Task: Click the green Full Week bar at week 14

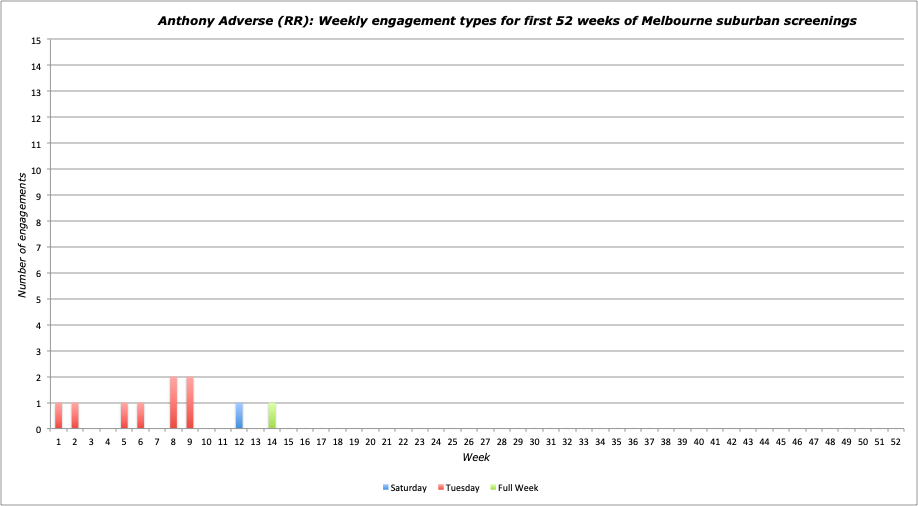Action: coord(272,416)
